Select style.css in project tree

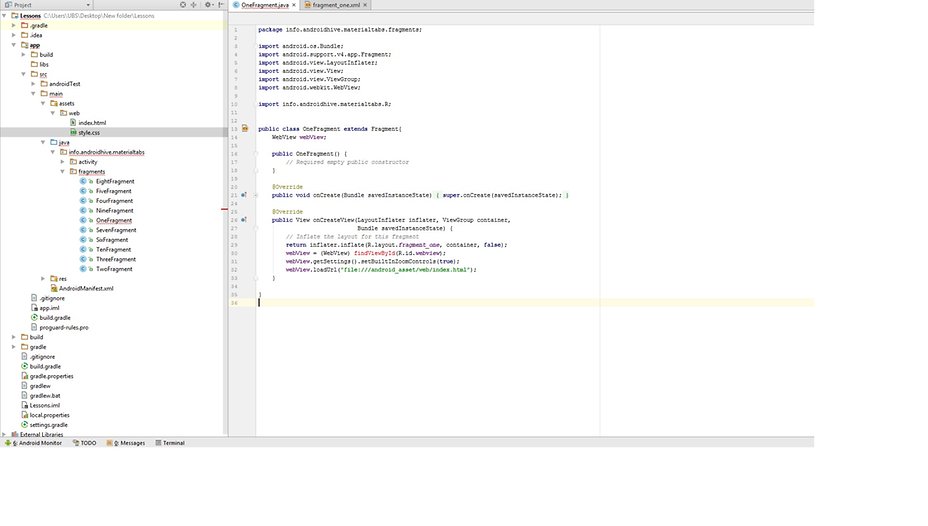[89, 133]
